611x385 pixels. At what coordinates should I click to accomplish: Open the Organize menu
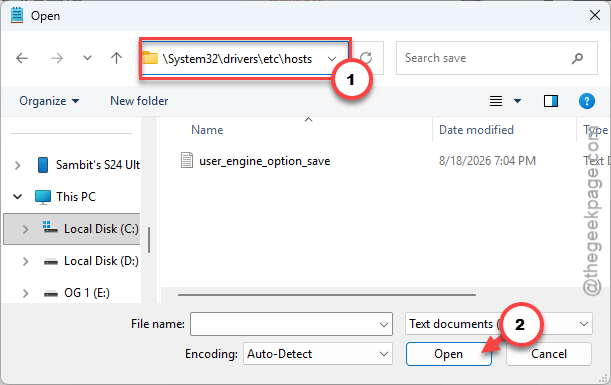(x=49, y=101)
